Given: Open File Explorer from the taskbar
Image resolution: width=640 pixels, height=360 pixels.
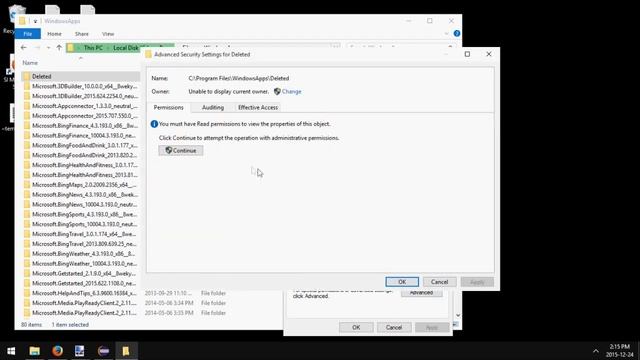Looking at the screenshot, I should tap(35, 351).
